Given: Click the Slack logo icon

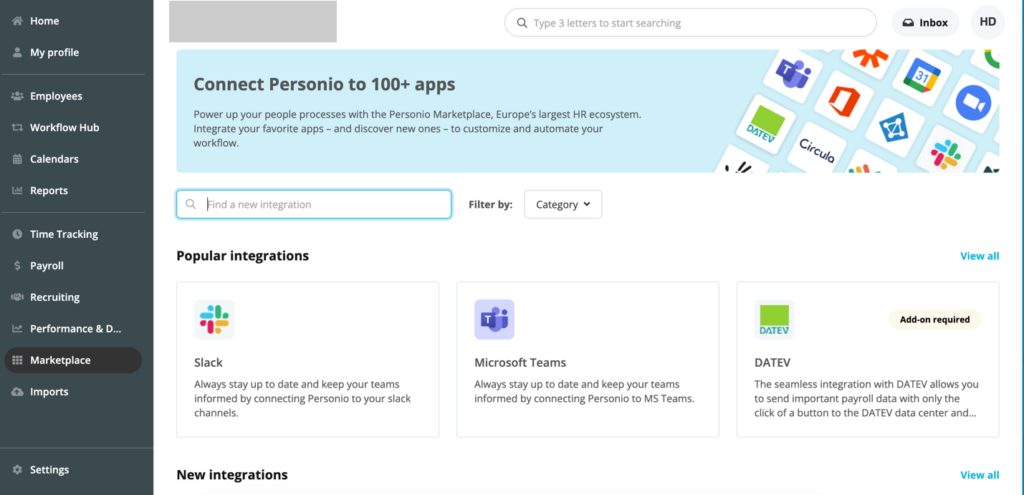Looking at the screenshot, I should [x=214, y=319].
